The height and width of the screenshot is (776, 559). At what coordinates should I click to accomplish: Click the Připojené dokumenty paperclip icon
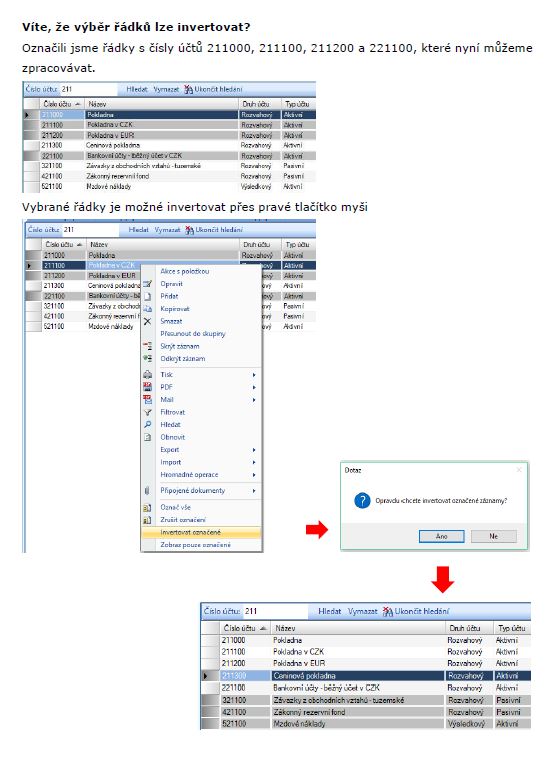pos(147,490)
